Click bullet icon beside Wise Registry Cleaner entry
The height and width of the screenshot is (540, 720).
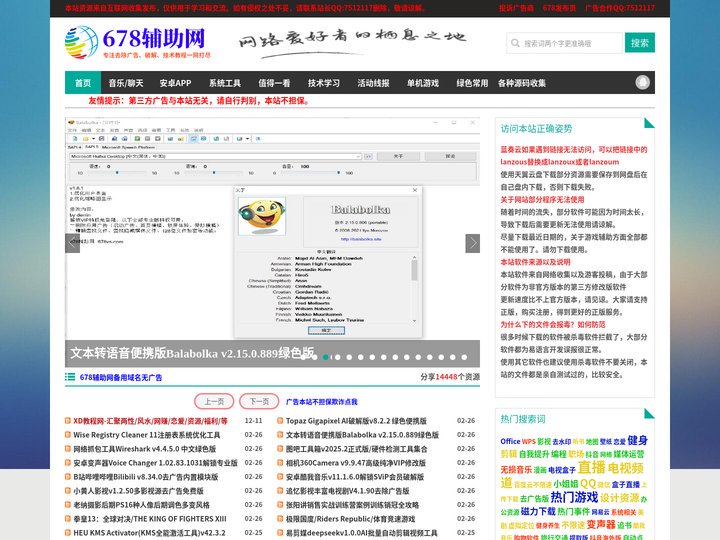point(68,434)
